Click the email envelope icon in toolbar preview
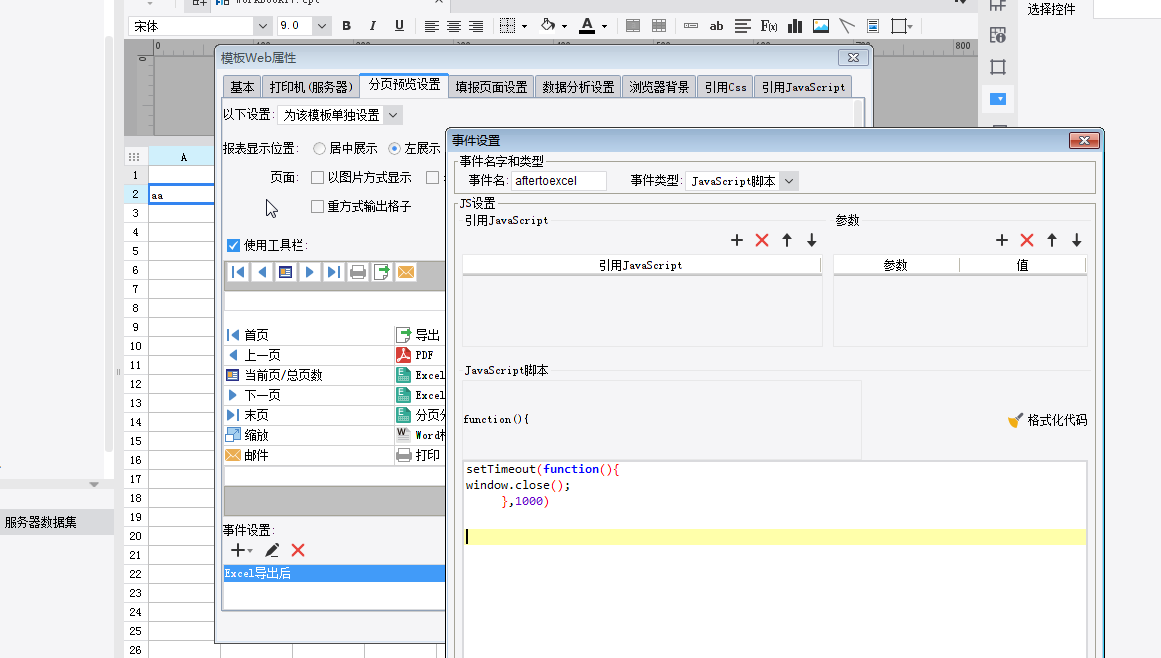Screen dimensions: 1161x658 tap(406, 272)
